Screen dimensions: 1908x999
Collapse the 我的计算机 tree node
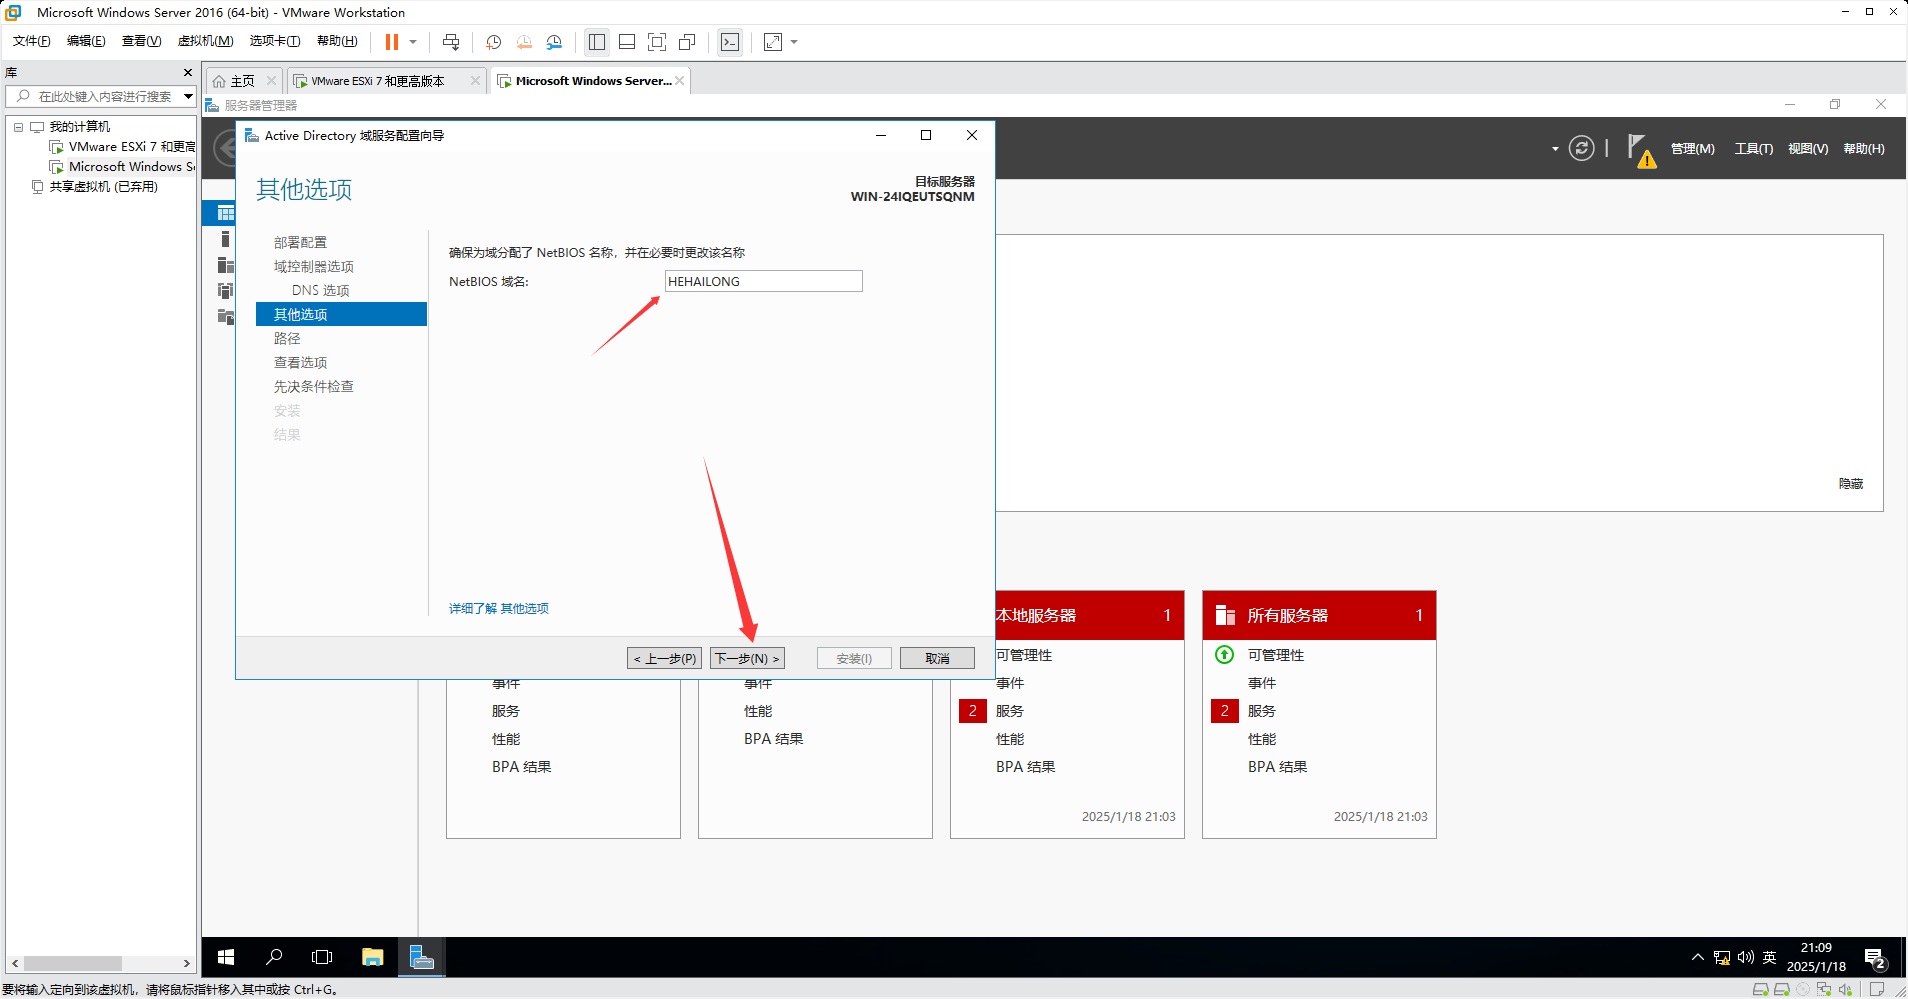(18, 127)
